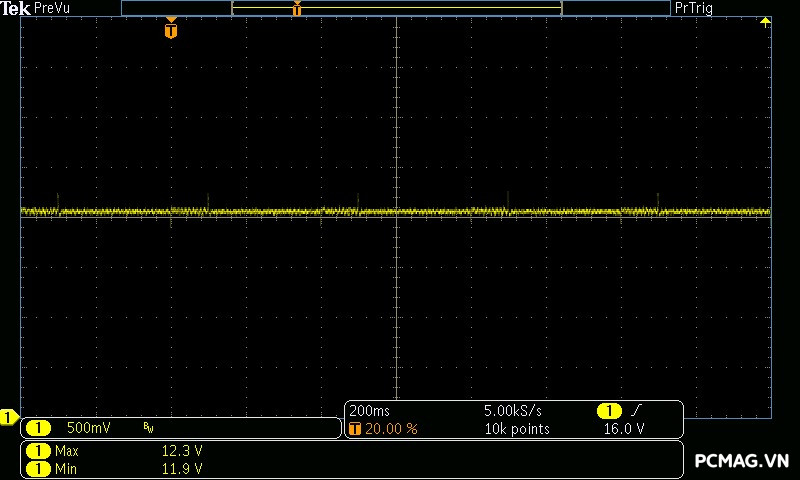The width and height of the screenshot is (800, 480).
Task: Select the 5.00kS/s sample rate readout
Action: (x=512, y=411)
